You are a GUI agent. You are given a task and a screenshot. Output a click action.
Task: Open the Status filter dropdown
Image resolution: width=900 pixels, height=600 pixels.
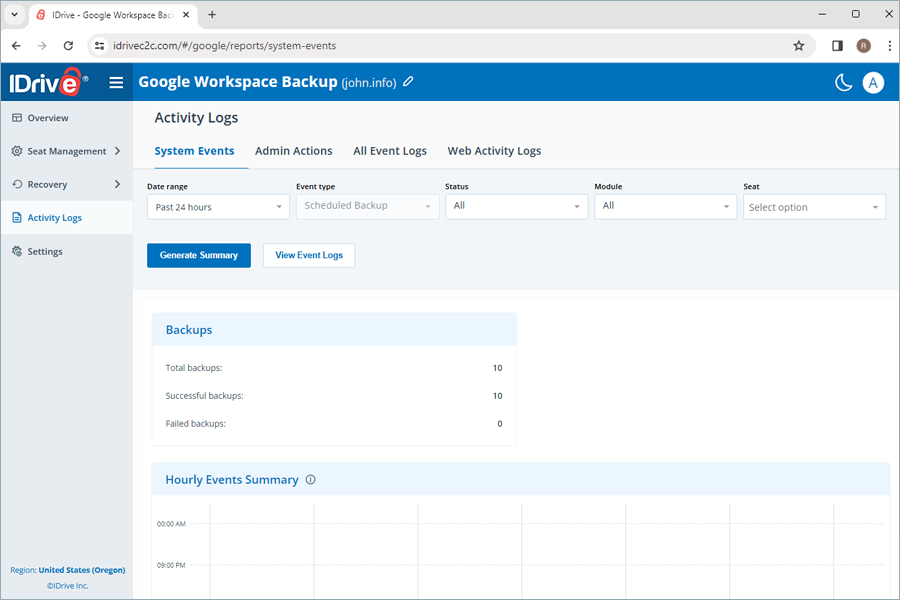pos(517,207)
